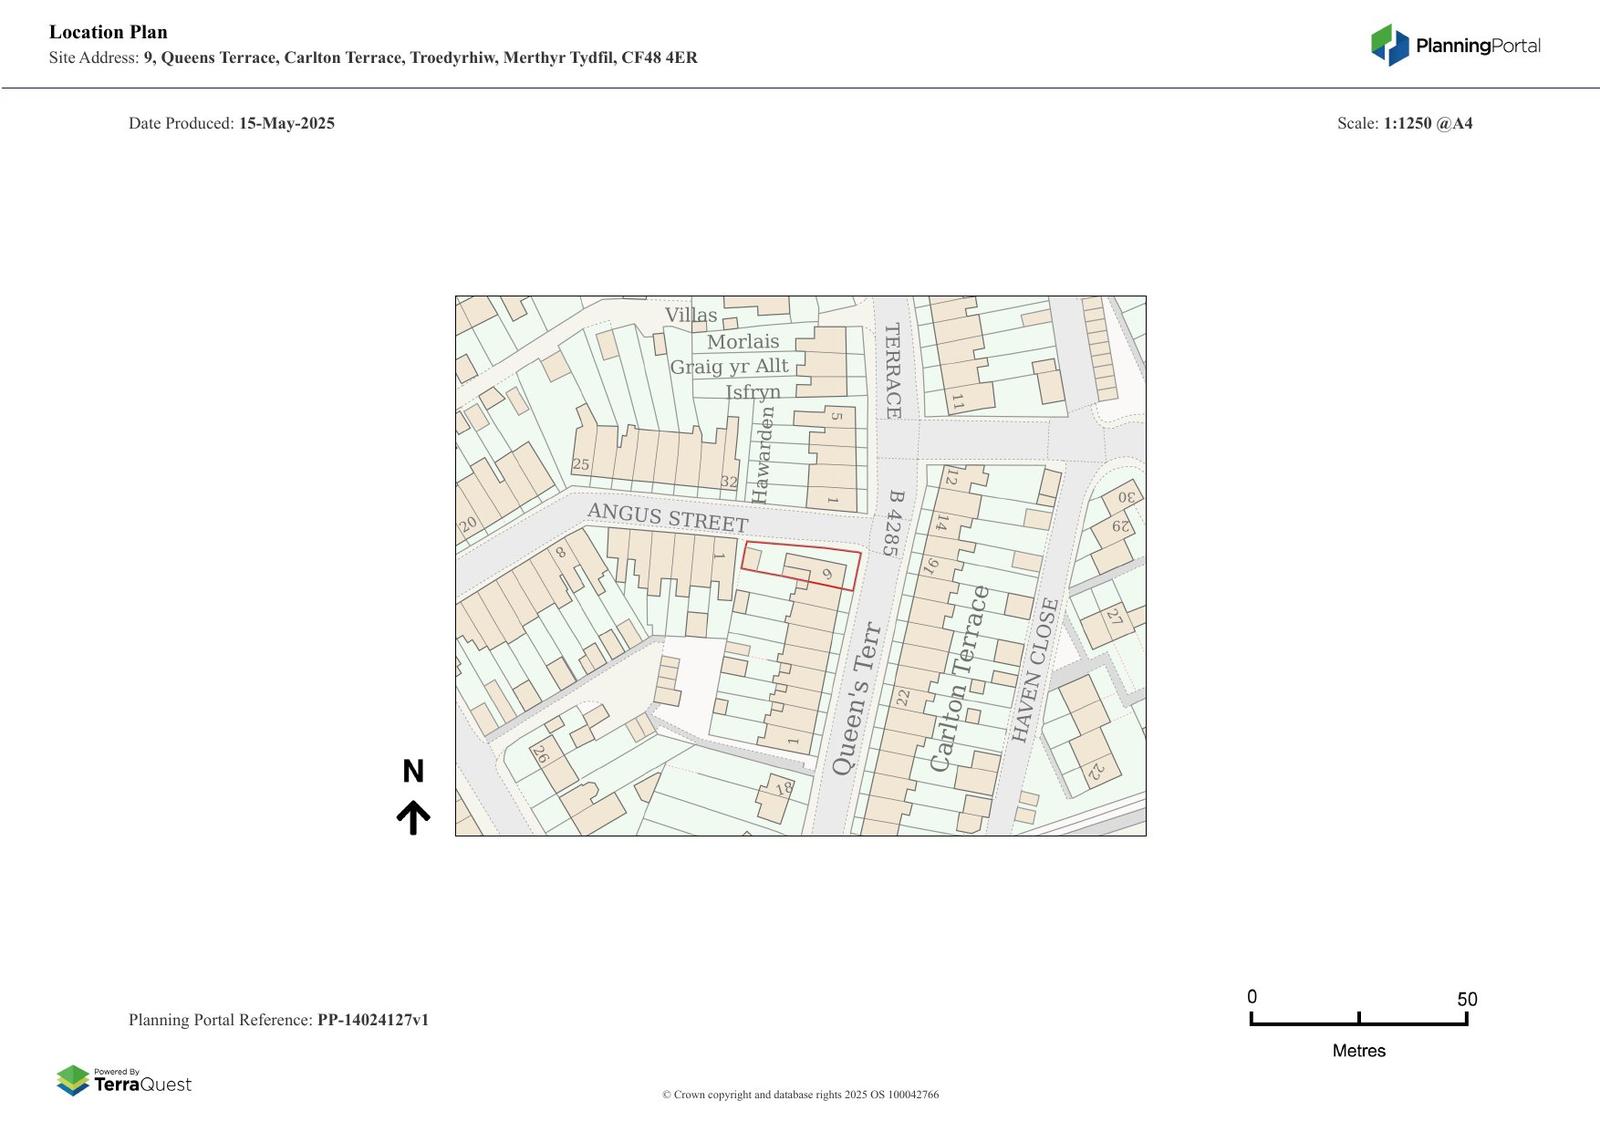Click the TerraQuest wordmark text

[142, 1085]
